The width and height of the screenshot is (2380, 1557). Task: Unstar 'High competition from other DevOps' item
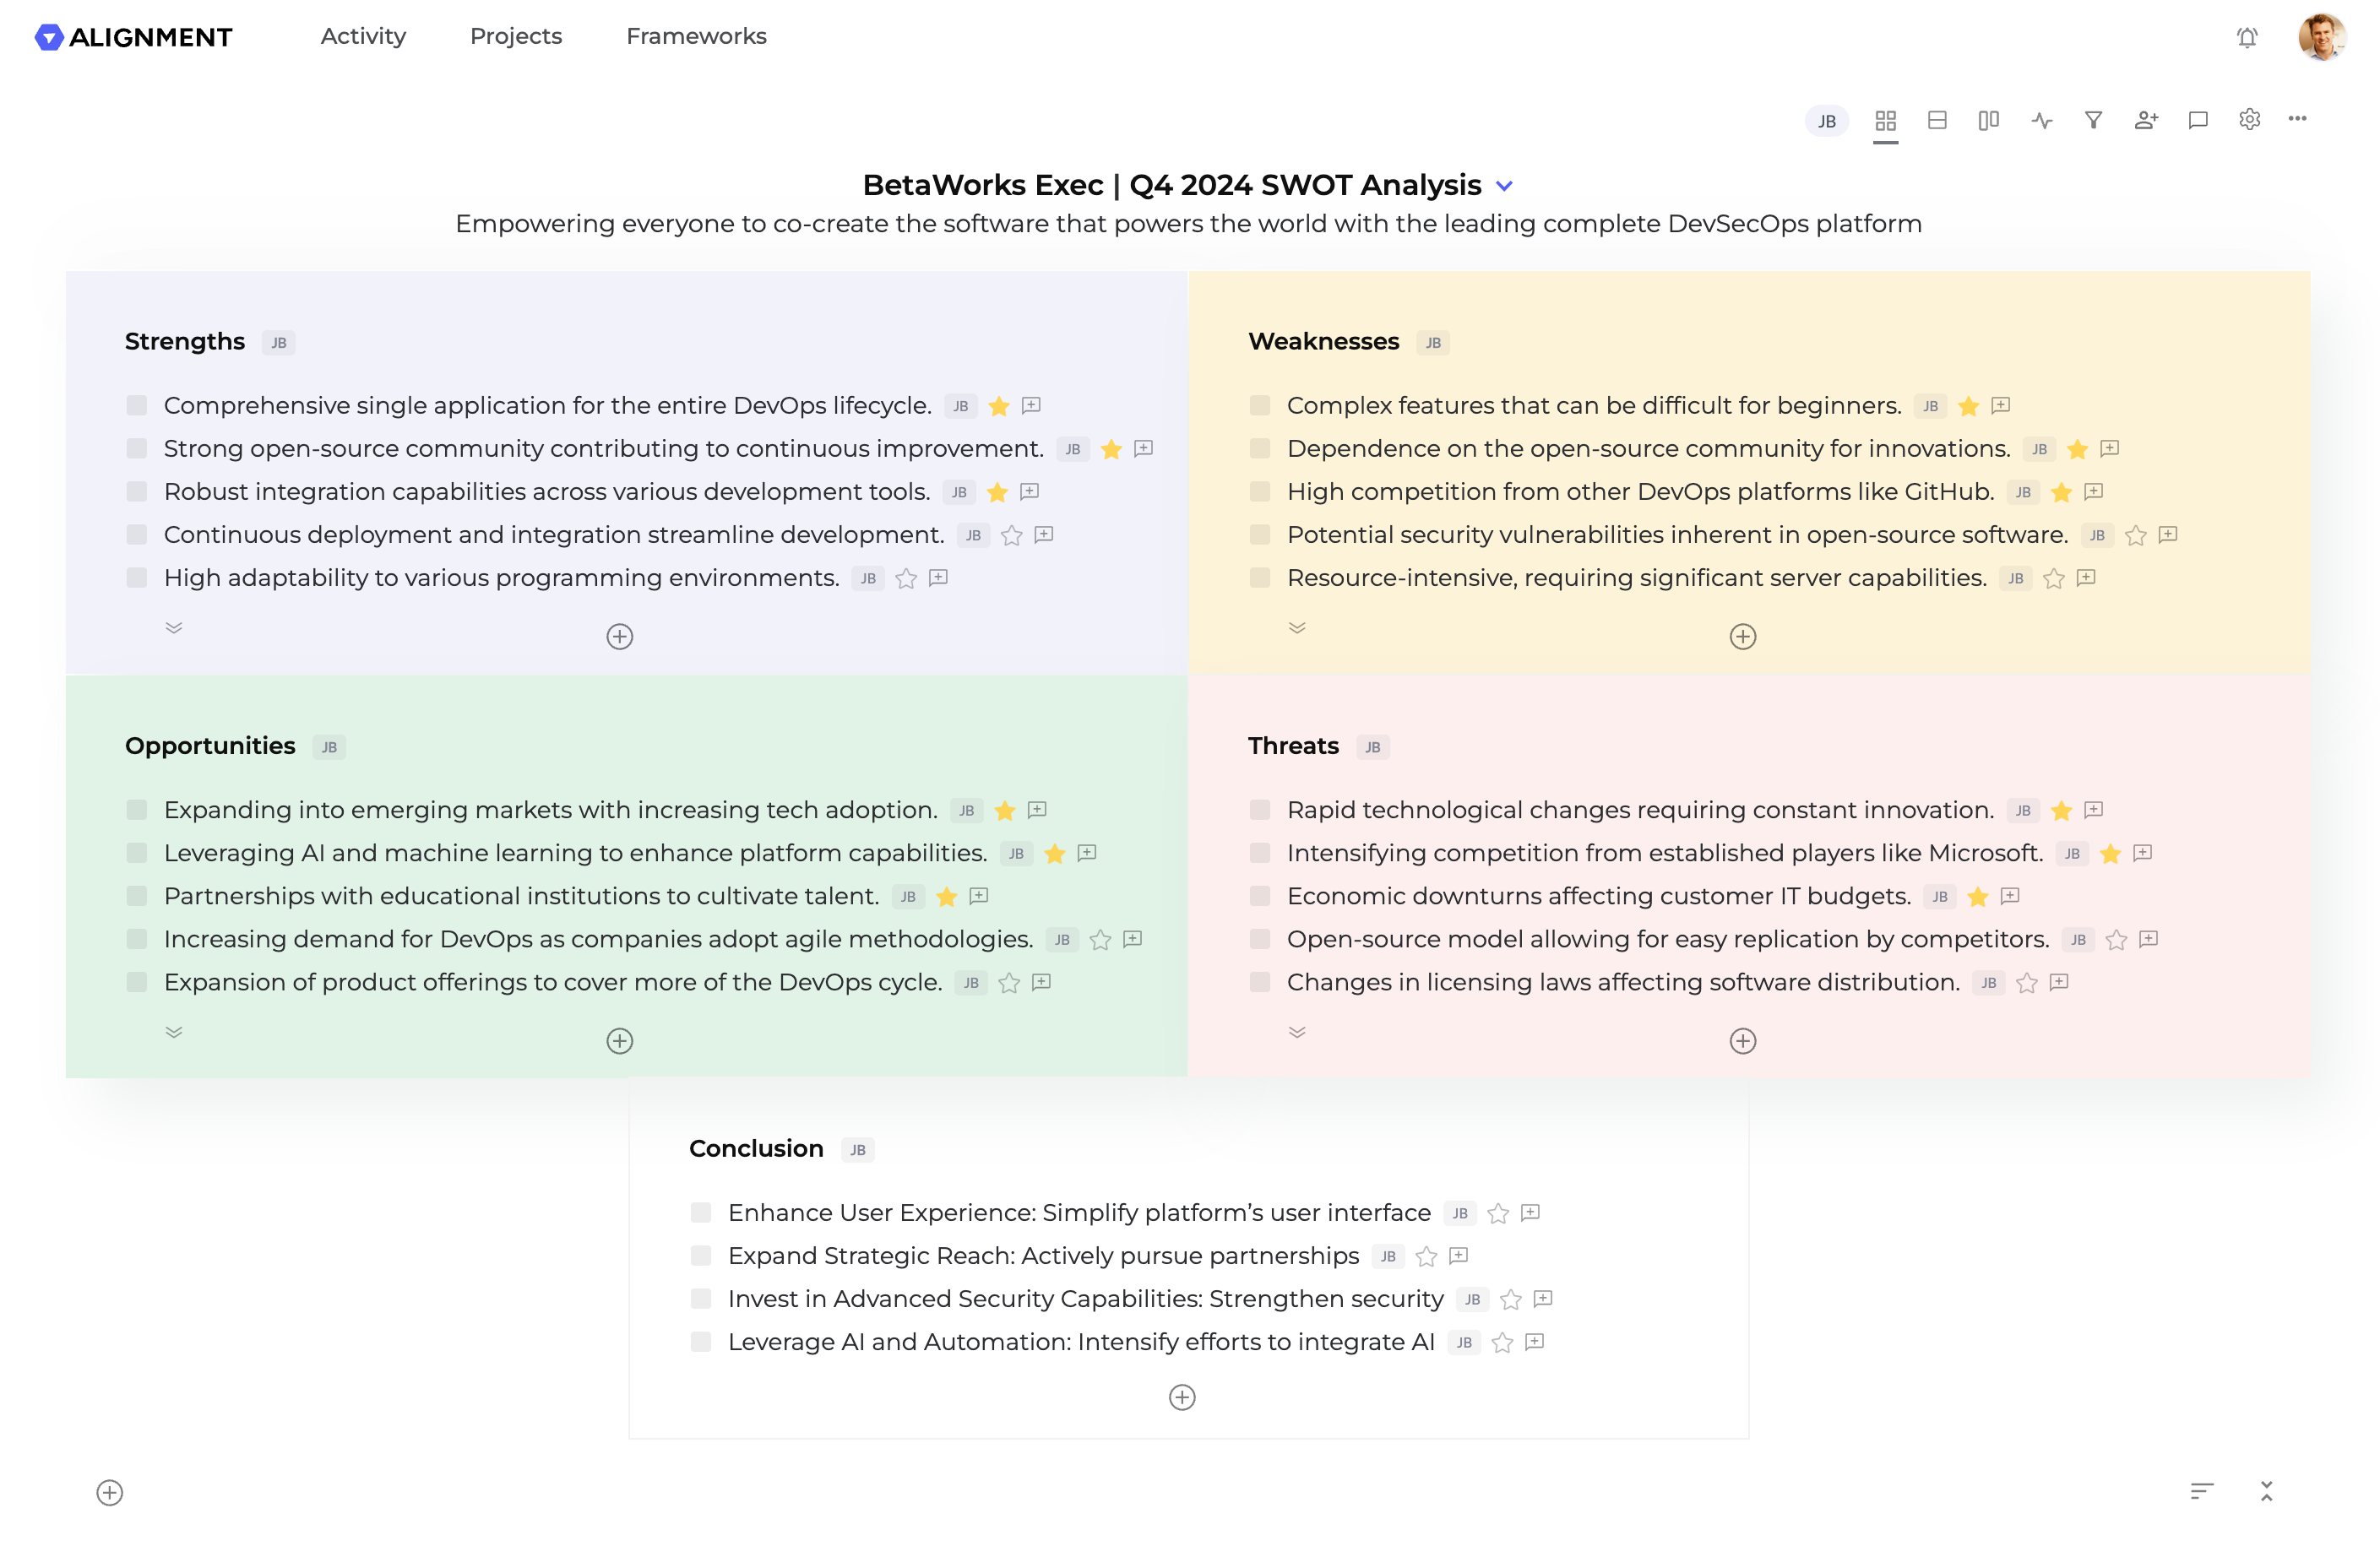[2061, 491]
